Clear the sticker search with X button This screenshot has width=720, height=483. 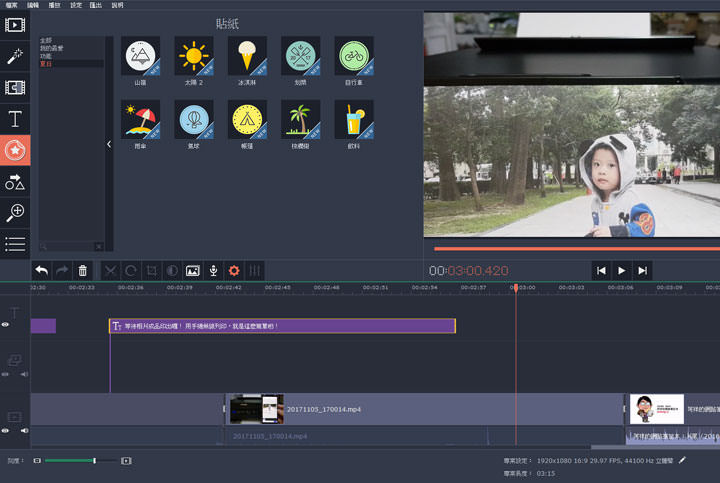click(99, 247)
